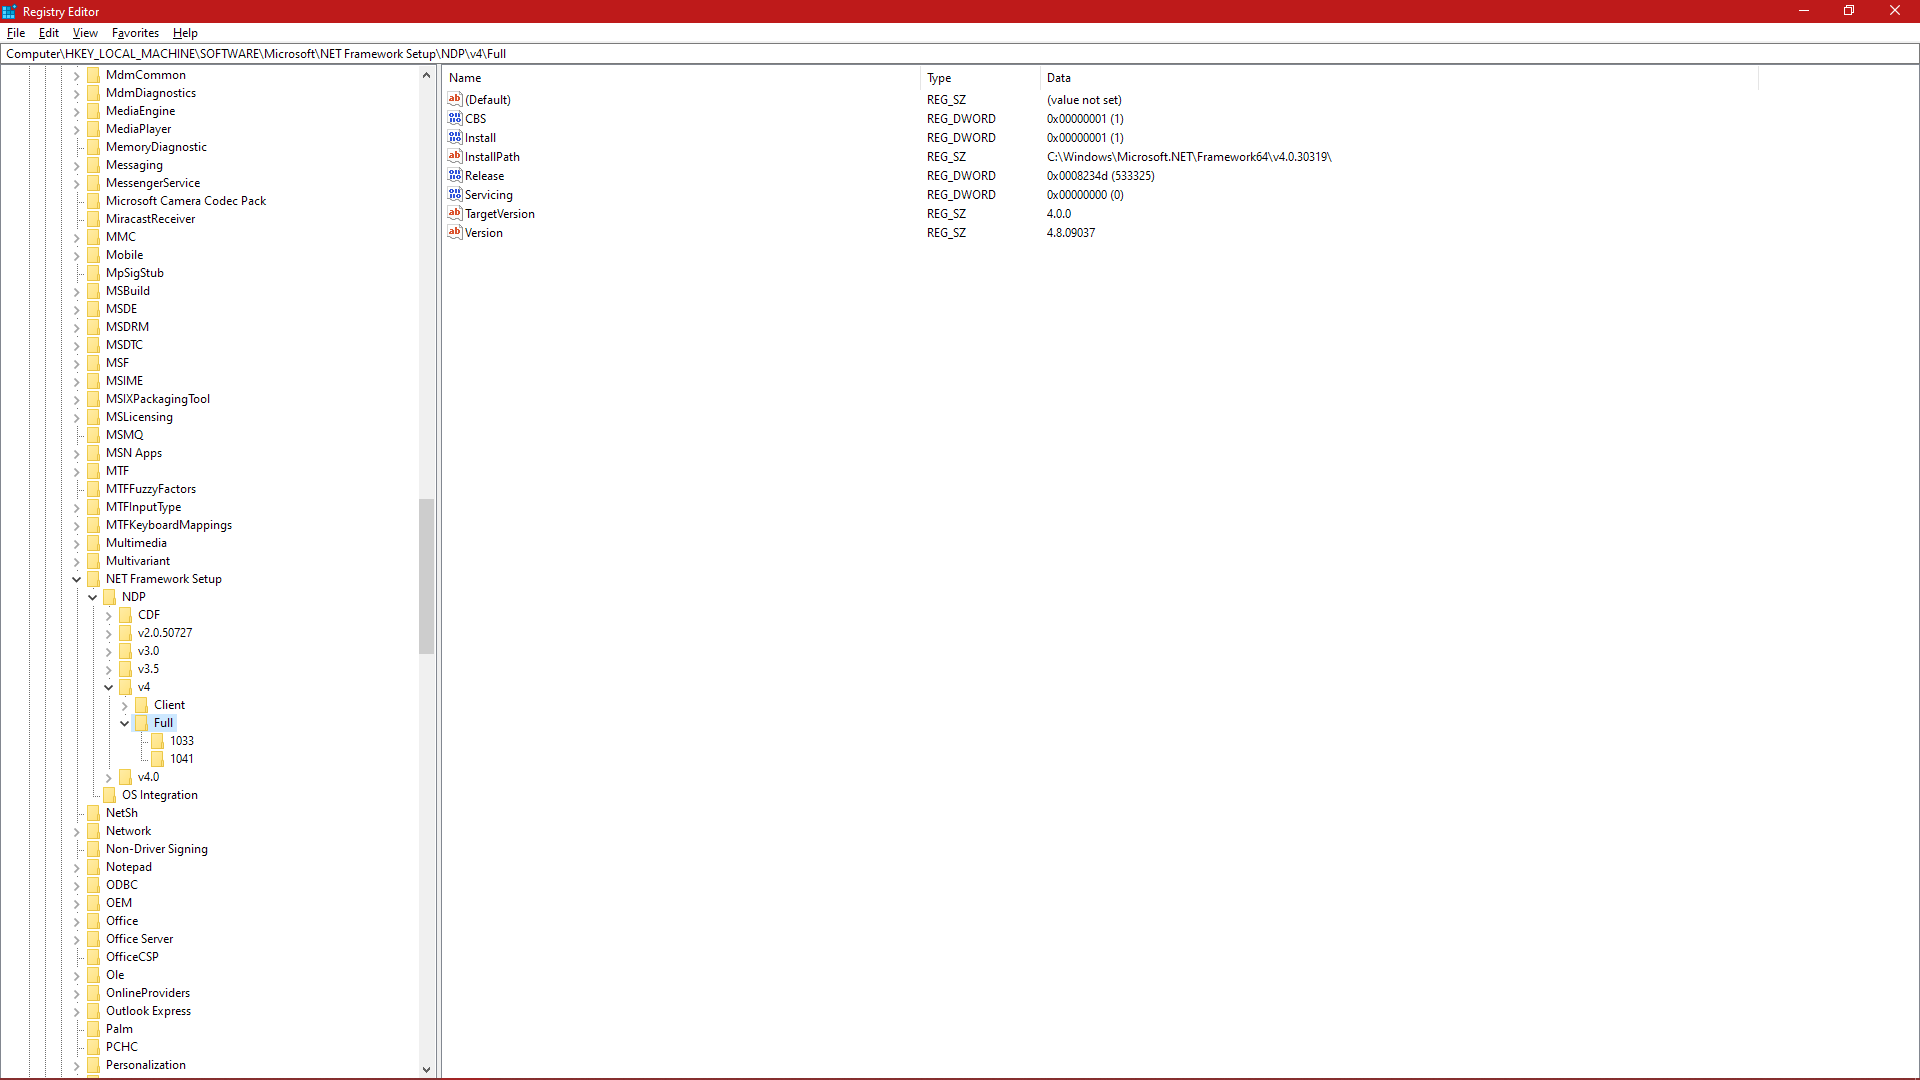Expand the Client subkey under v4
Image resolution: width=1920 pixels, height=1080 pixels.
click(125, 705)
